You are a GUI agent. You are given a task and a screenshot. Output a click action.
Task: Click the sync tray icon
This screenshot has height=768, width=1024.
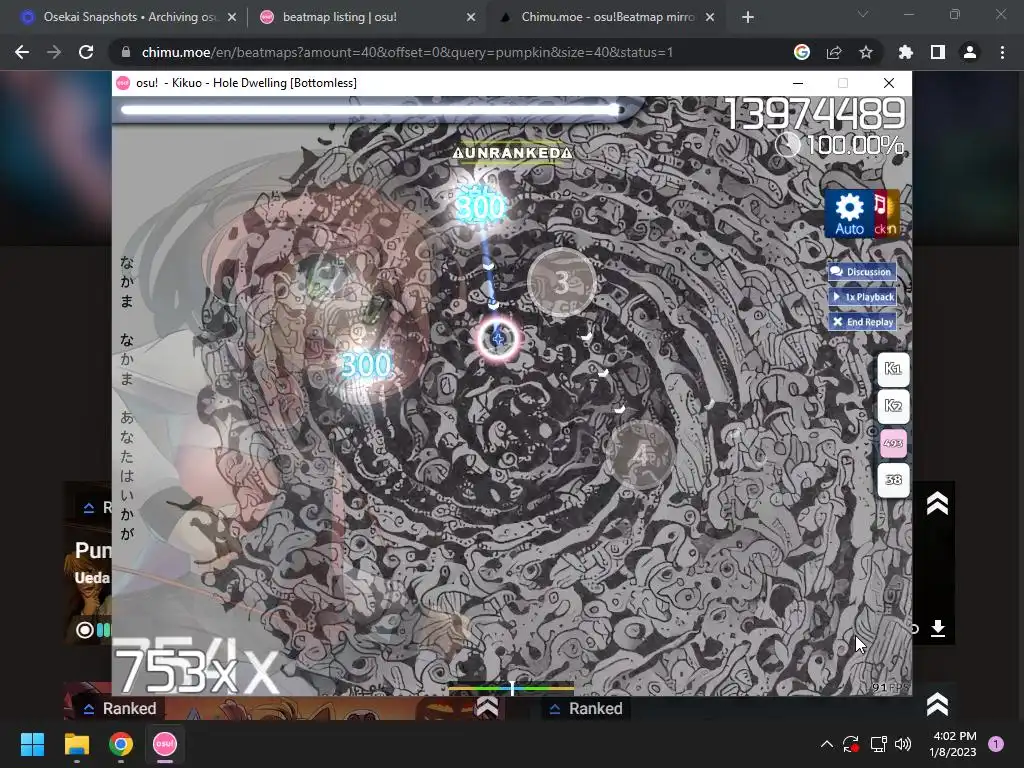[x=851, y=744]
